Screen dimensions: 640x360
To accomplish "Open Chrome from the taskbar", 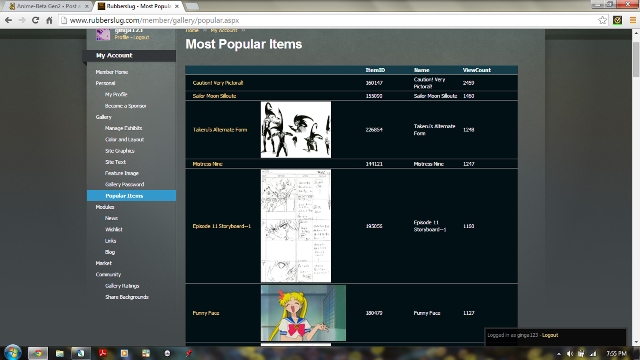I will point(38,353).
